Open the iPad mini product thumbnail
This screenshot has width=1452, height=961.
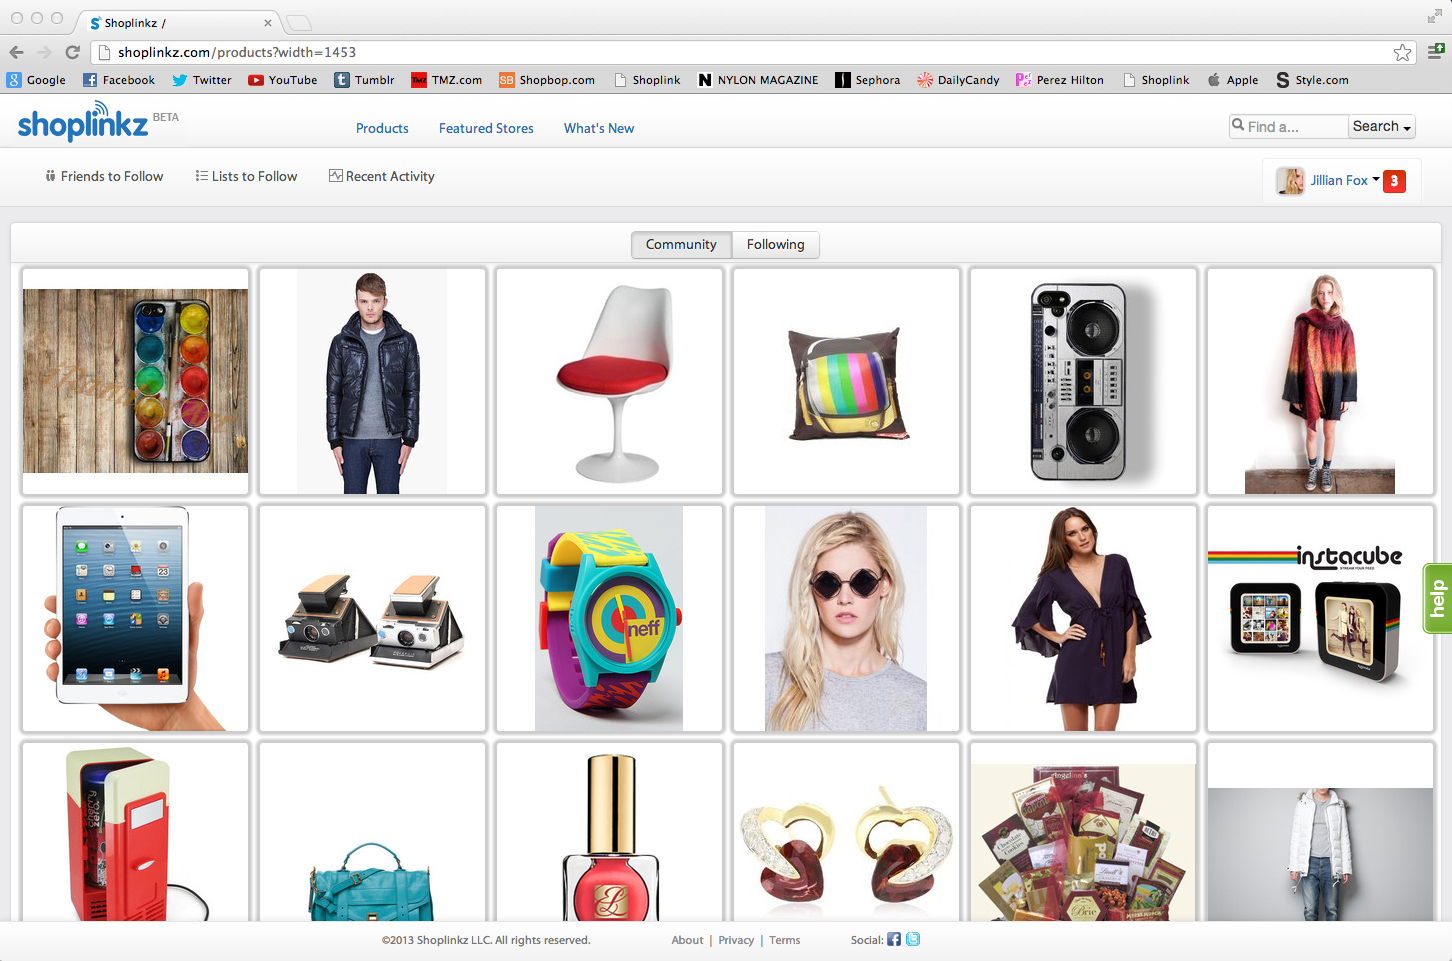(x=135, y=618)
